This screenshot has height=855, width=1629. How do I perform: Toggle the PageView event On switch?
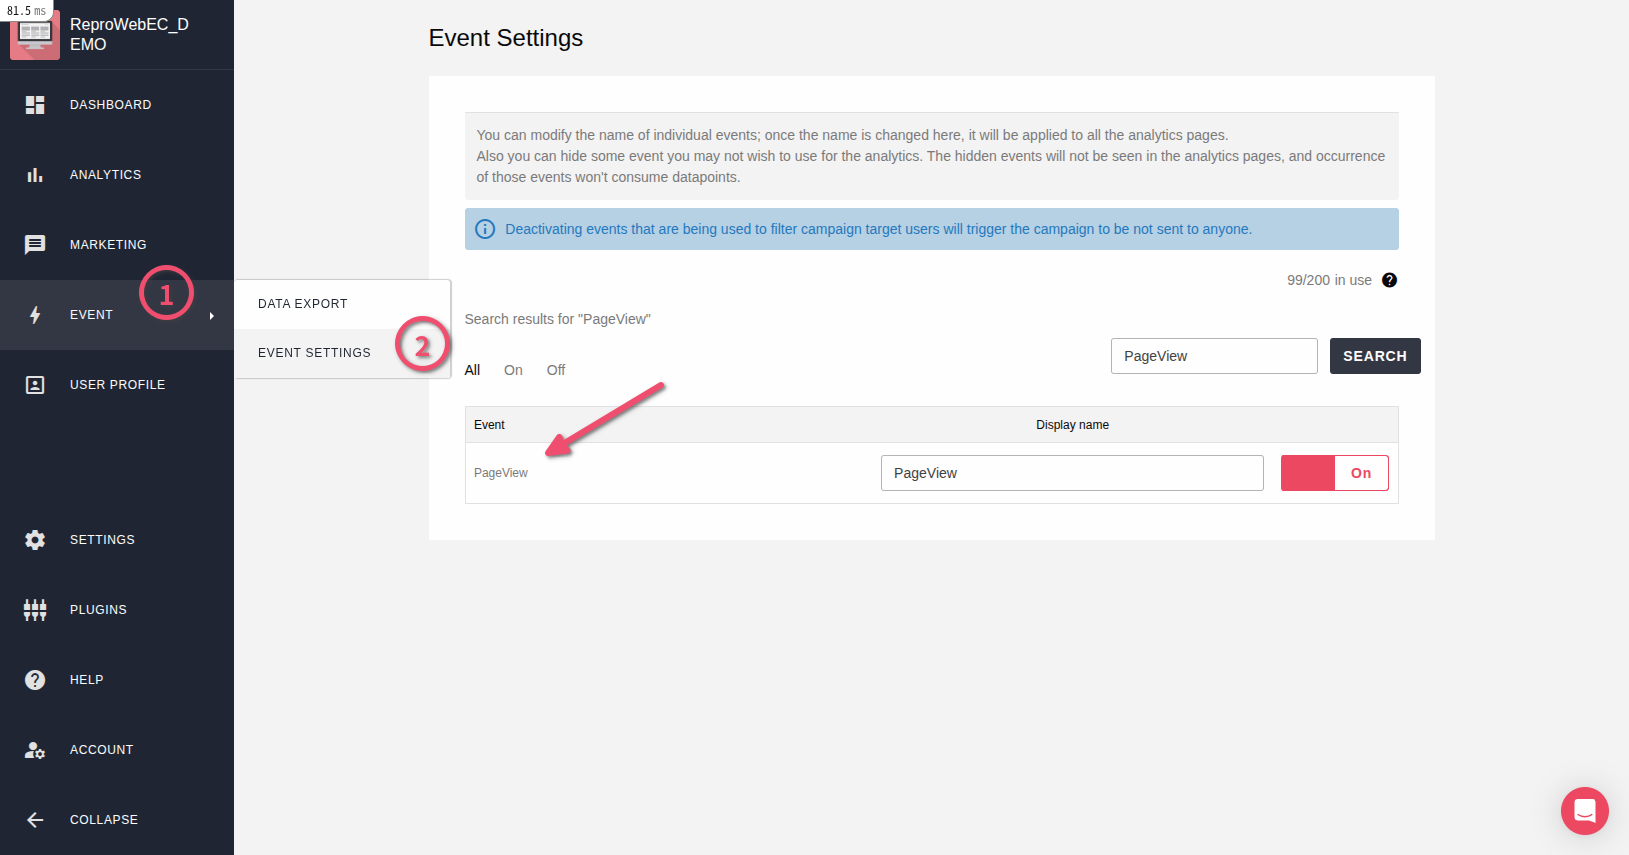point(1335,473)
